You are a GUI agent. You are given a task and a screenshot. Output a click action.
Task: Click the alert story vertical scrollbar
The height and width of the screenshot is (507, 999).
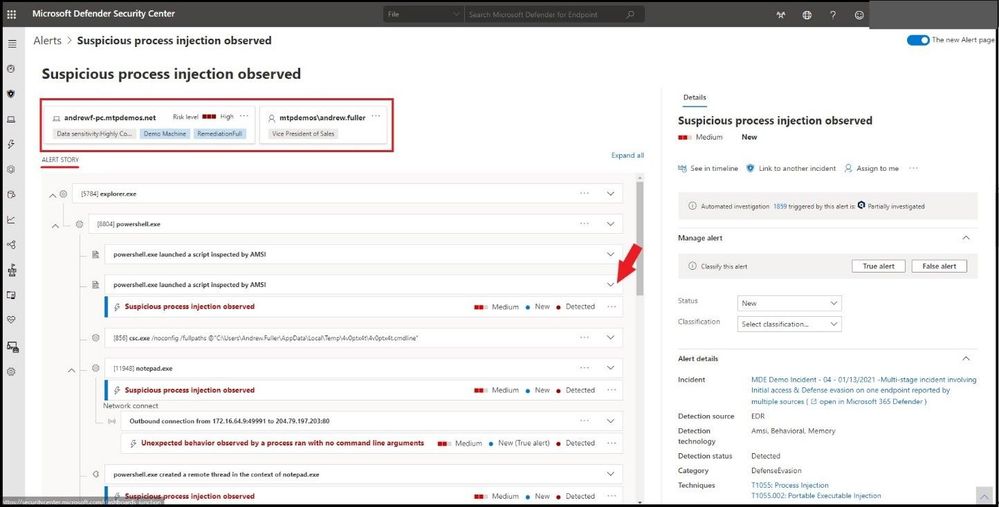coord(640,238)
